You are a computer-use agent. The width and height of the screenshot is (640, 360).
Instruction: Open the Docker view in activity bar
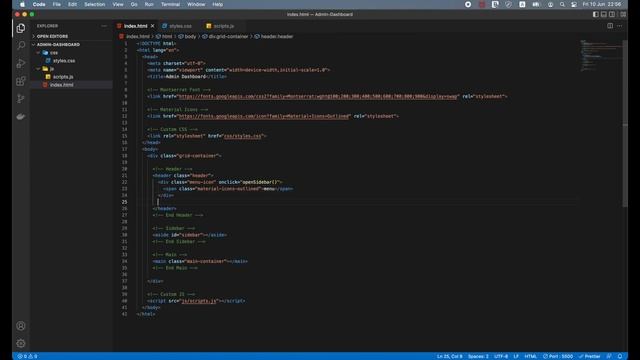[20, 116]
